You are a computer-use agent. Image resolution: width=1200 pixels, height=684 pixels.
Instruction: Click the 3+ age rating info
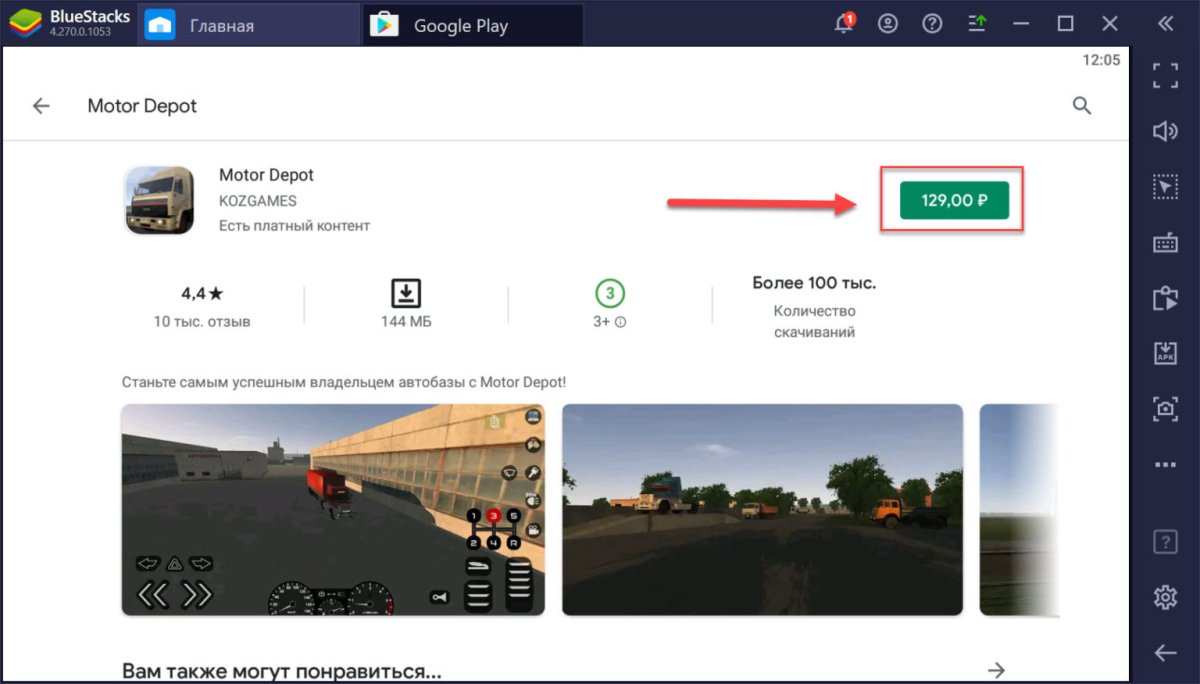pyautogui.click(x=609, y=322)
